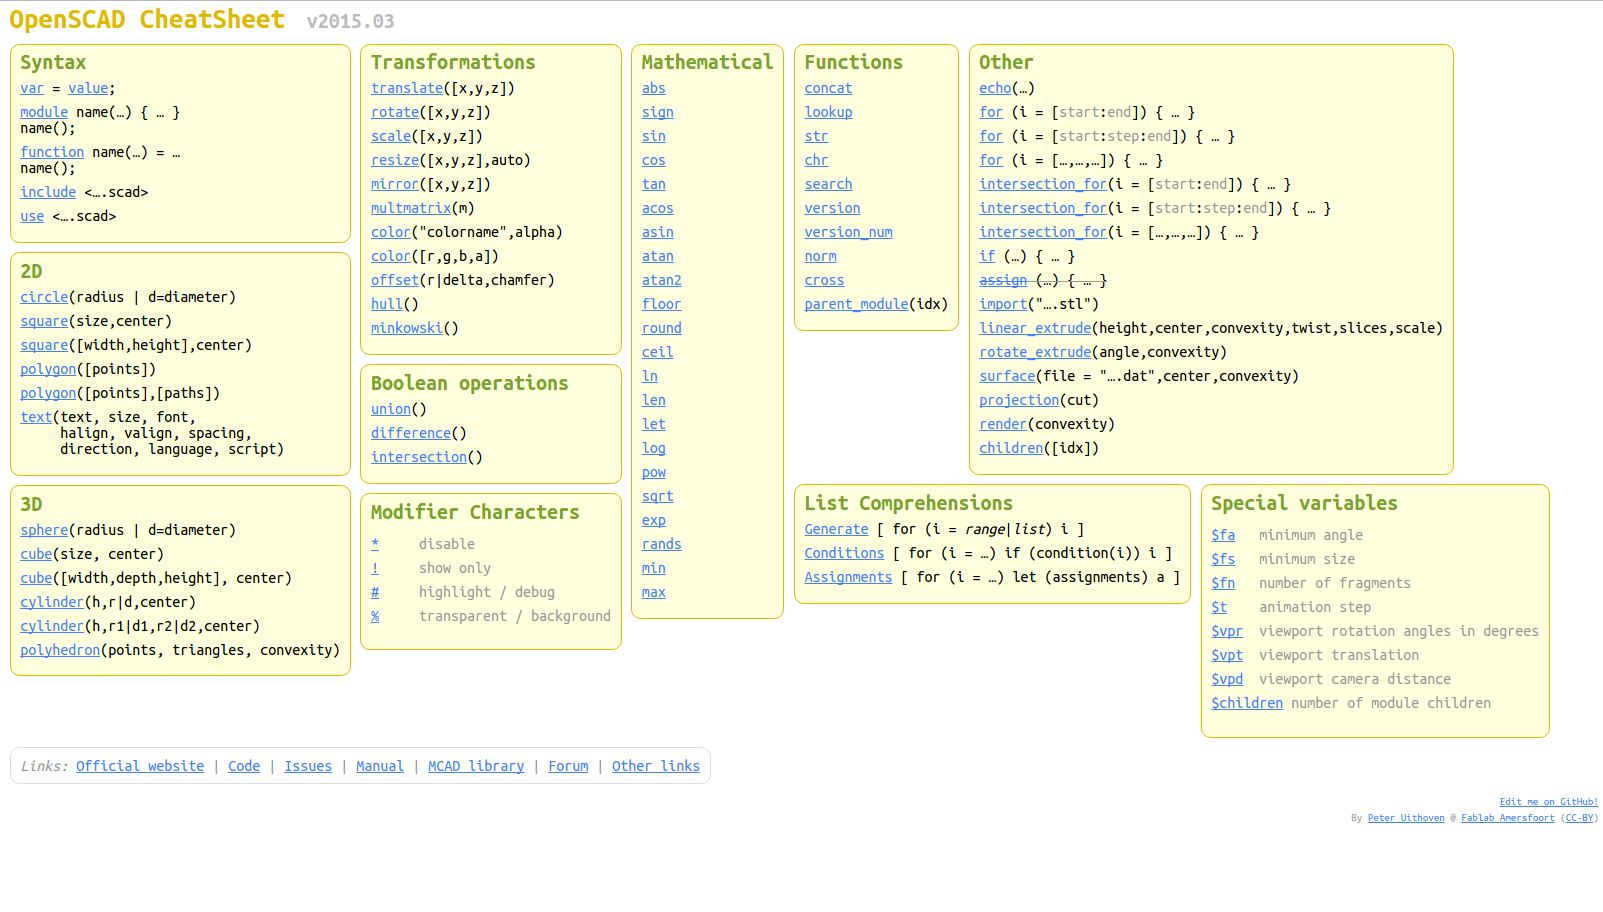Open the rotate transformation documentation
Viewport: 1603px width, 912px height.
coord(394,112)
